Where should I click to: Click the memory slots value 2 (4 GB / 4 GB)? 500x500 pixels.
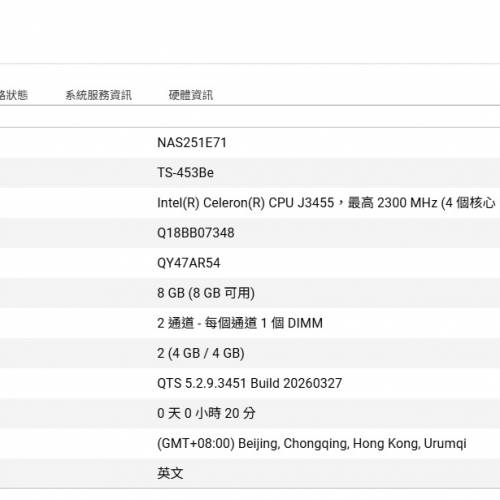(x=201, y=353)
